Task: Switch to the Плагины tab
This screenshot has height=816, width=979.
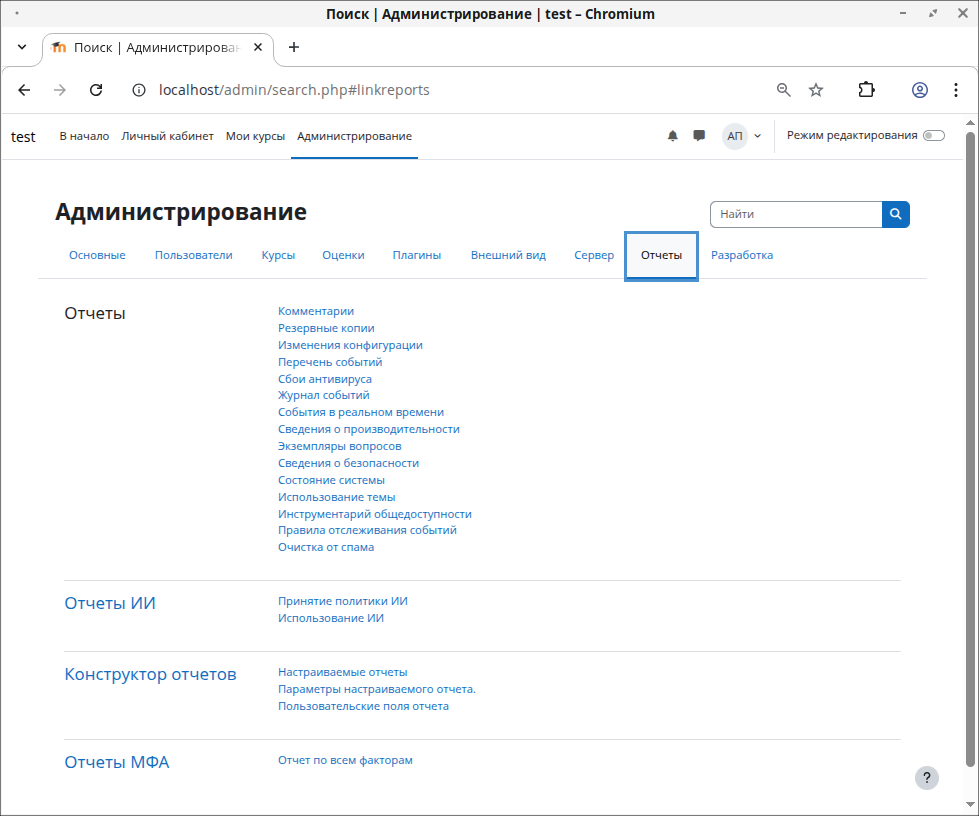Action: (416, 255)
